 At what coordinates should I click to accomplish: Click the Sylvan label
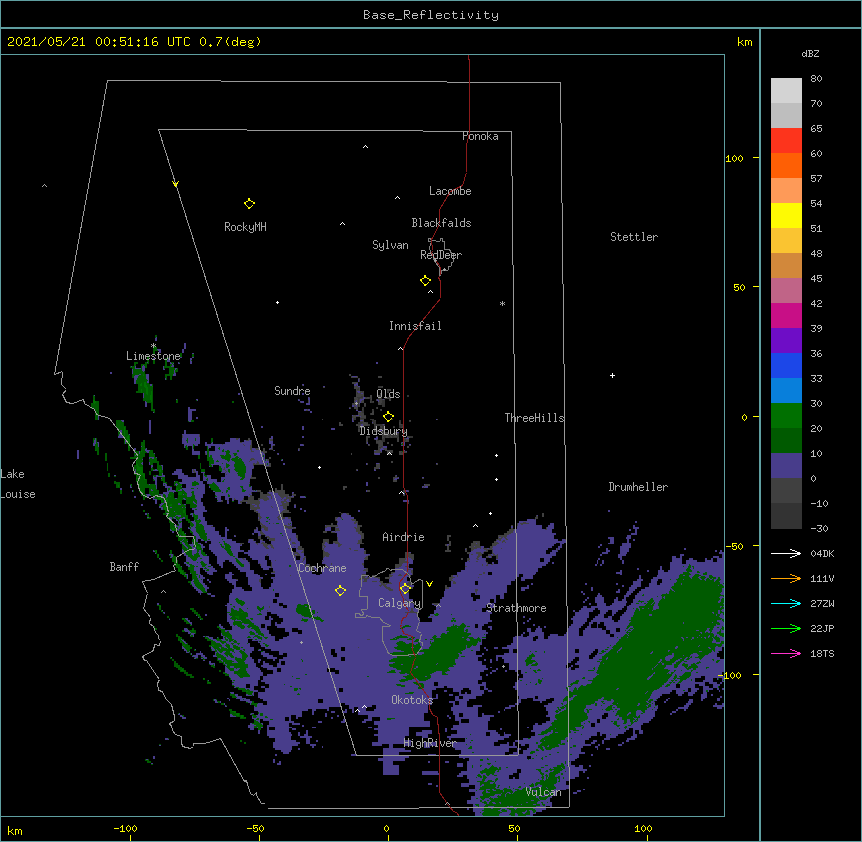[x=390, y=245]
